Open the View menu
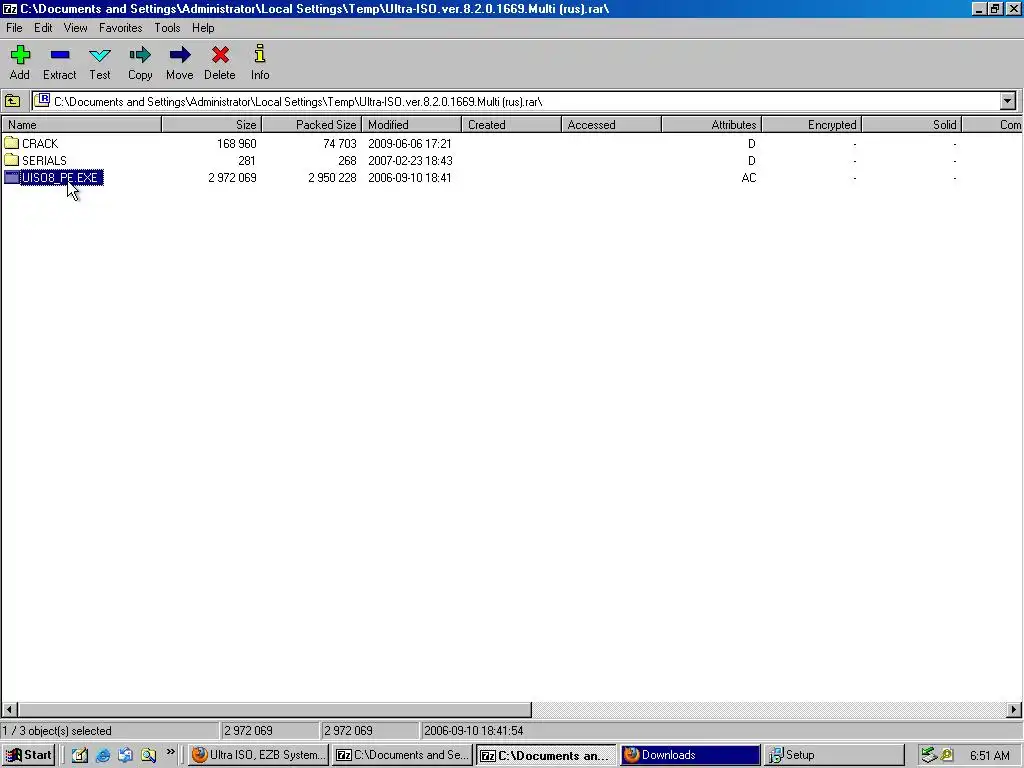Image resolution: width=1024 pixels, height=768 pixels. (x=75, y=28)
